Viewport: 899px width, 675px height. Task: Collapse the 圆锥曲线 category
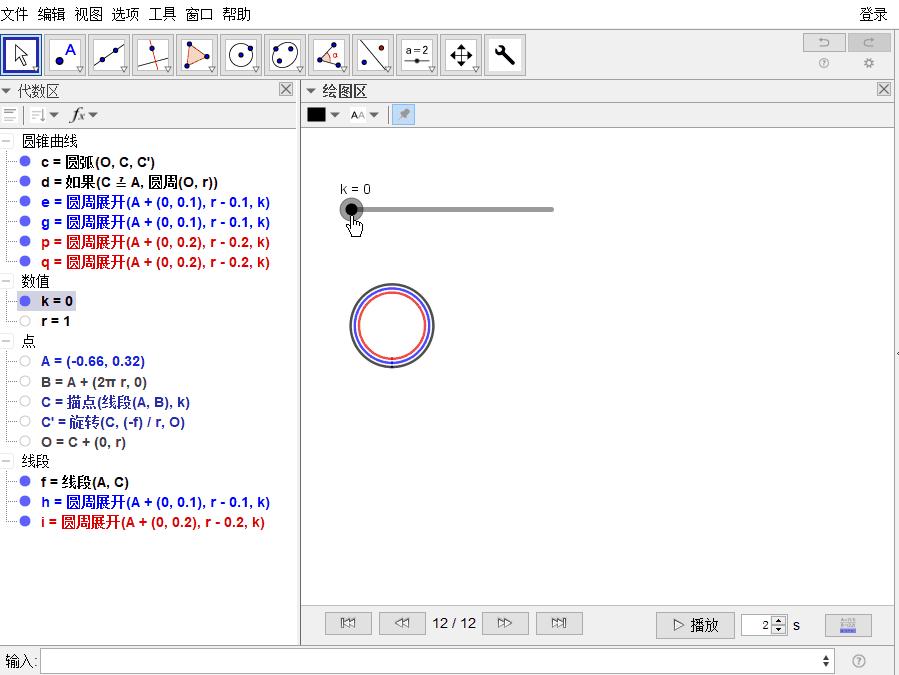[8, 141]
